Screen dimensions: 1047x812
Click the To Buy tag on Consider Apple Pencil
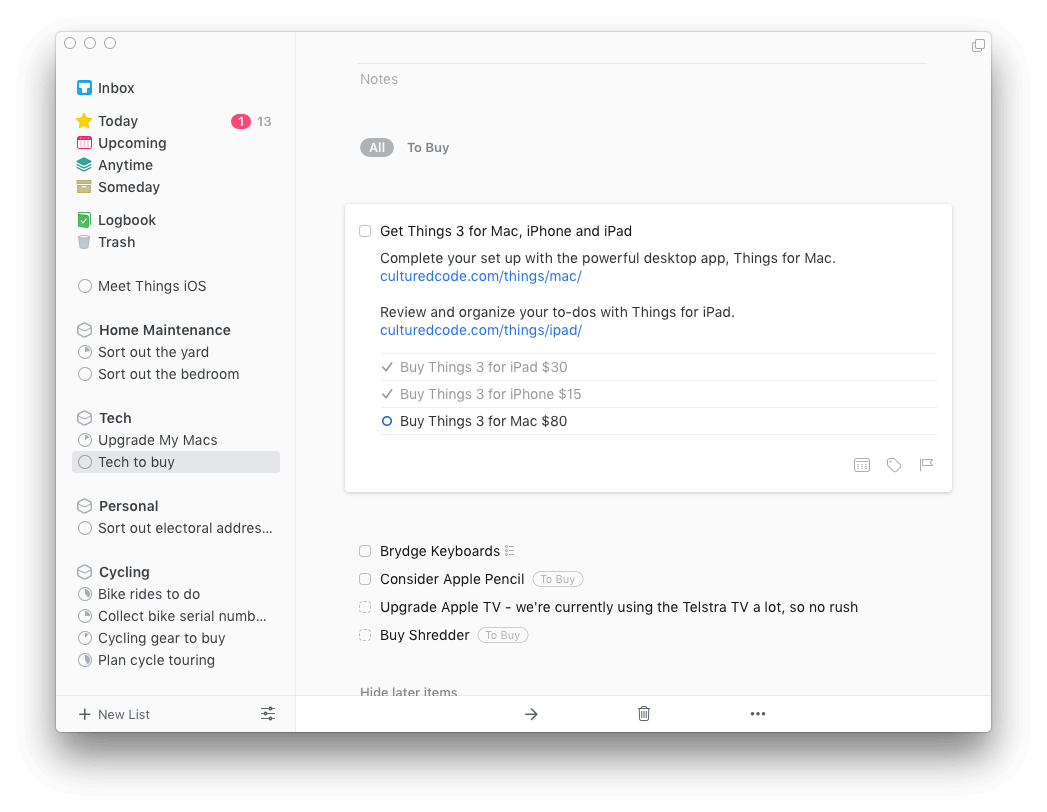pyautogui.click(x=558, y=579)
